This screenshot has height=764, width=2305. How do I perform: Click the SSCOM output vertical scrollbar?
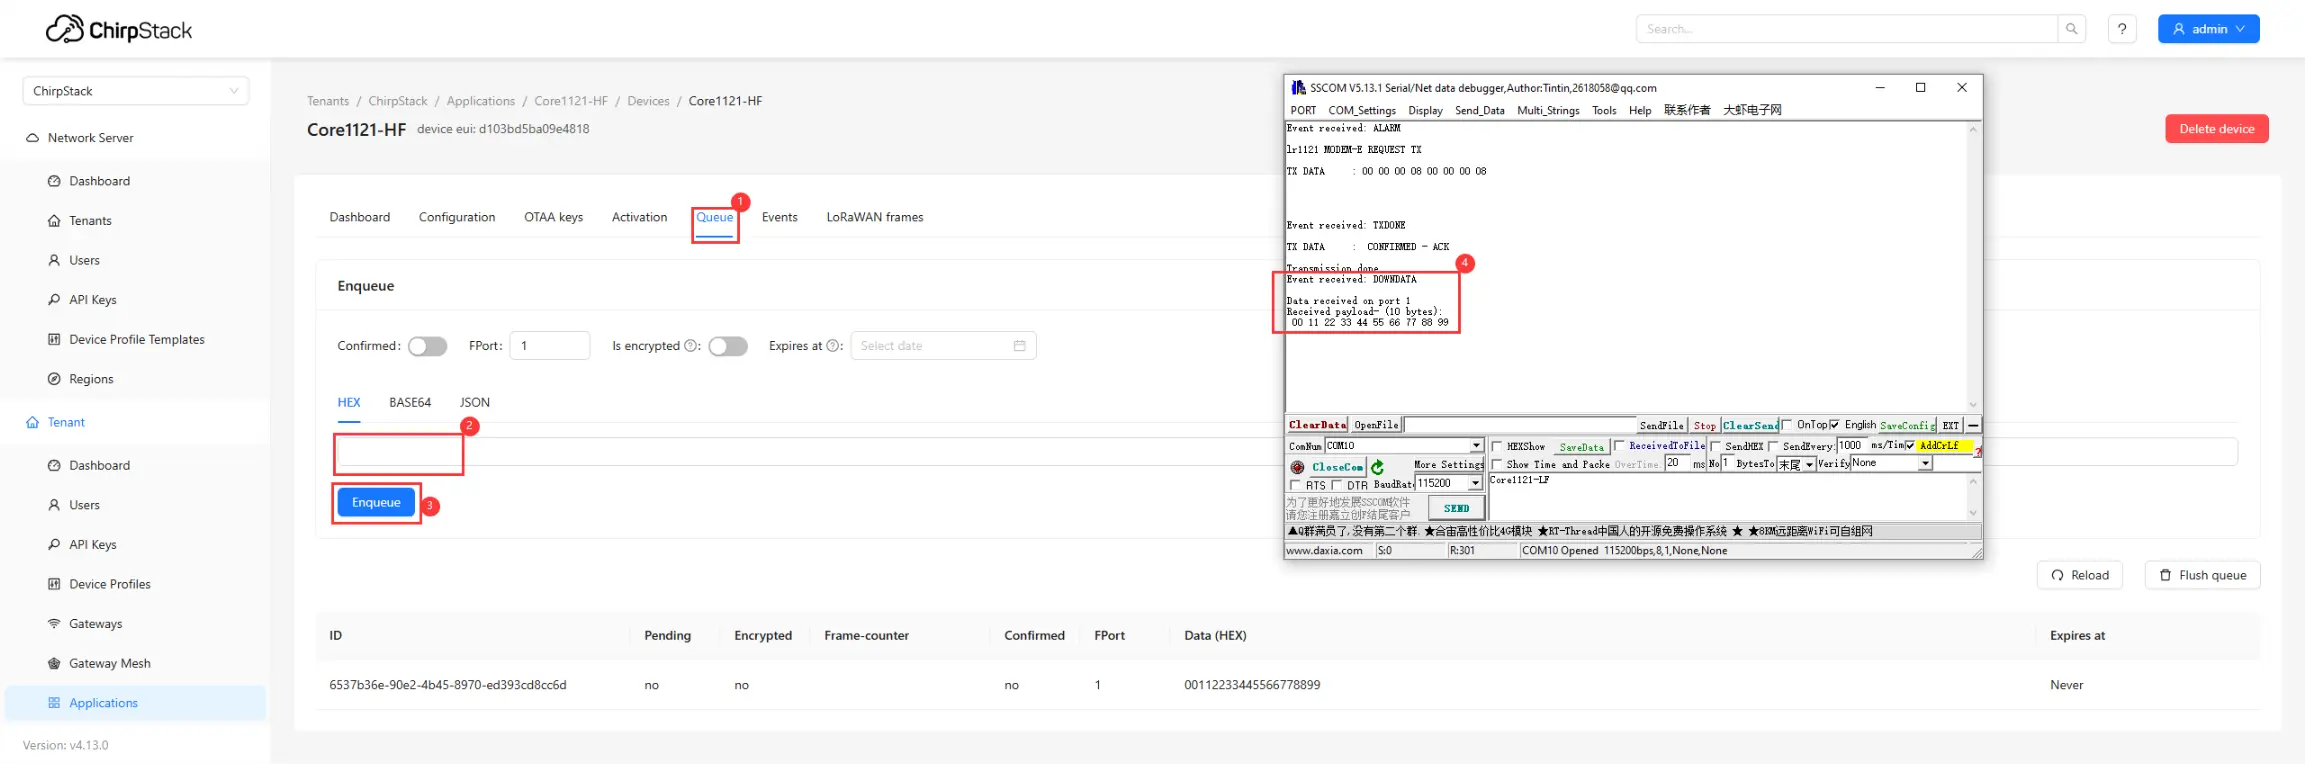click(1973, 266)
